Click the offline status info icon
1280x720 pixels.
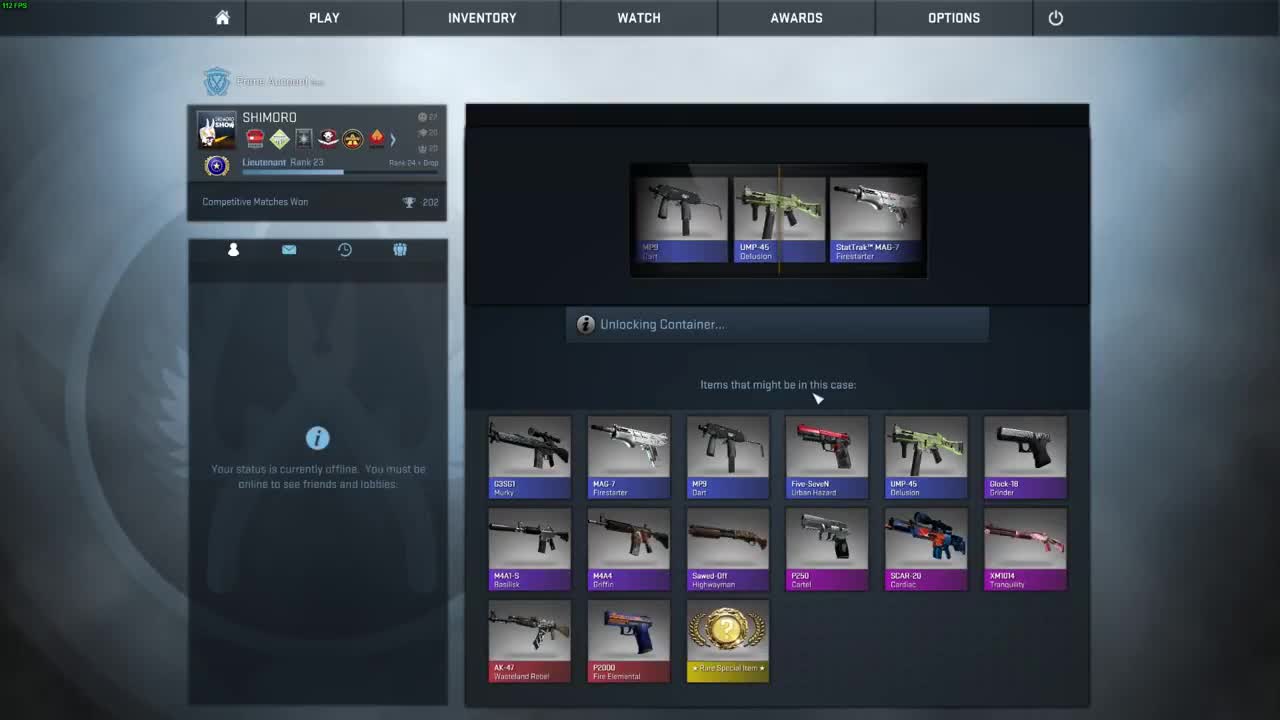318,438
